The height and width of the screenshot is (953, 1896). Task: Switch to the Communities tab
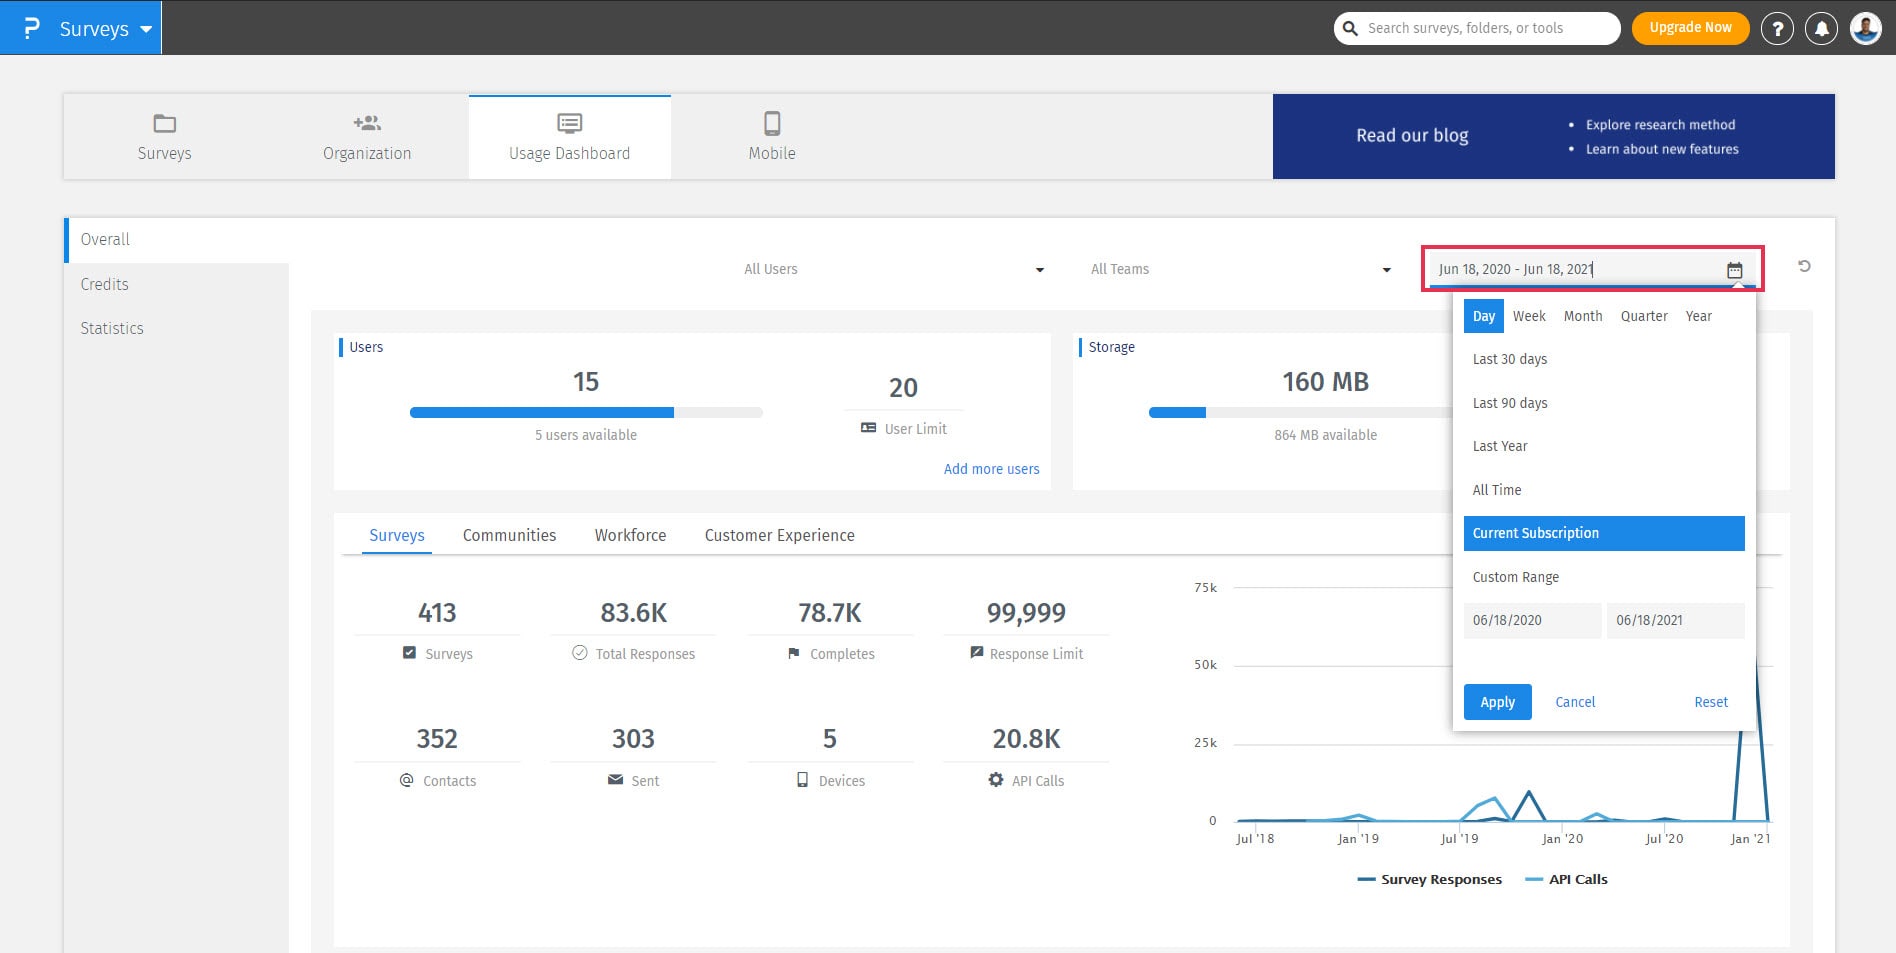[509, 535]
